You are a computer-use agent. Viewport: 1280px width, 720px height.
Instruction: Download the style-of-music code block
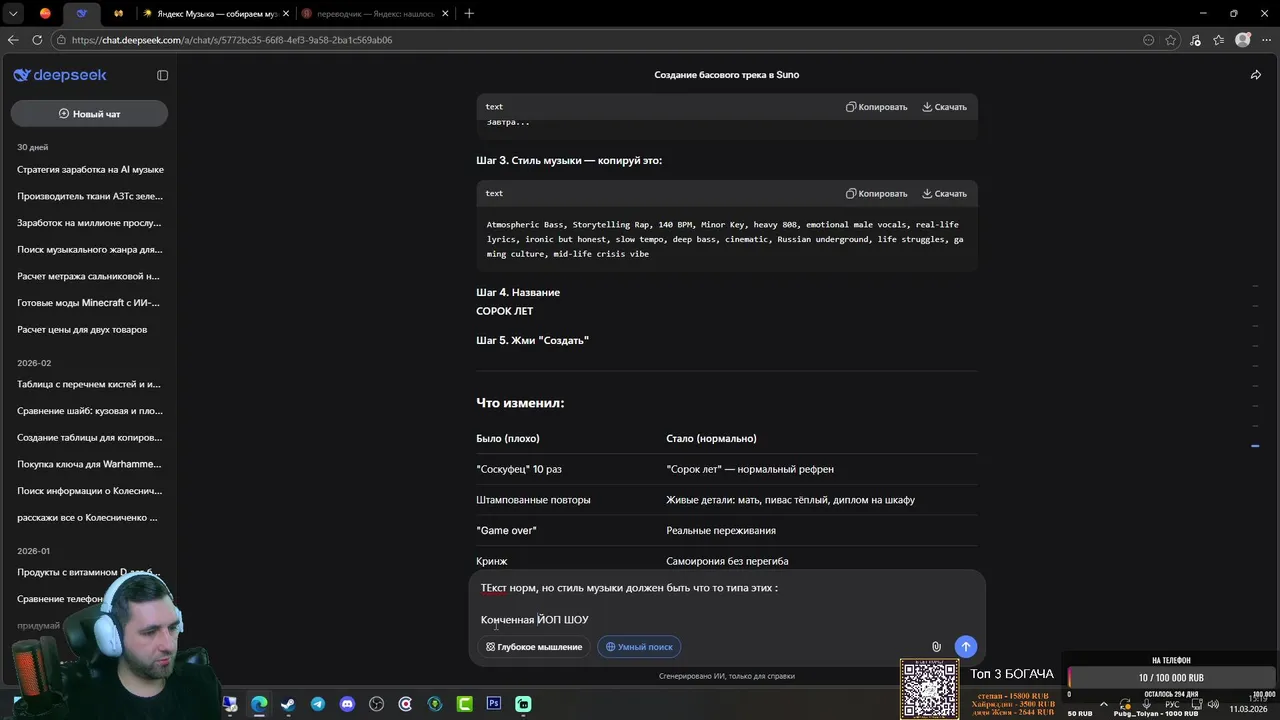pyautogui.click(x=944, y=194)
